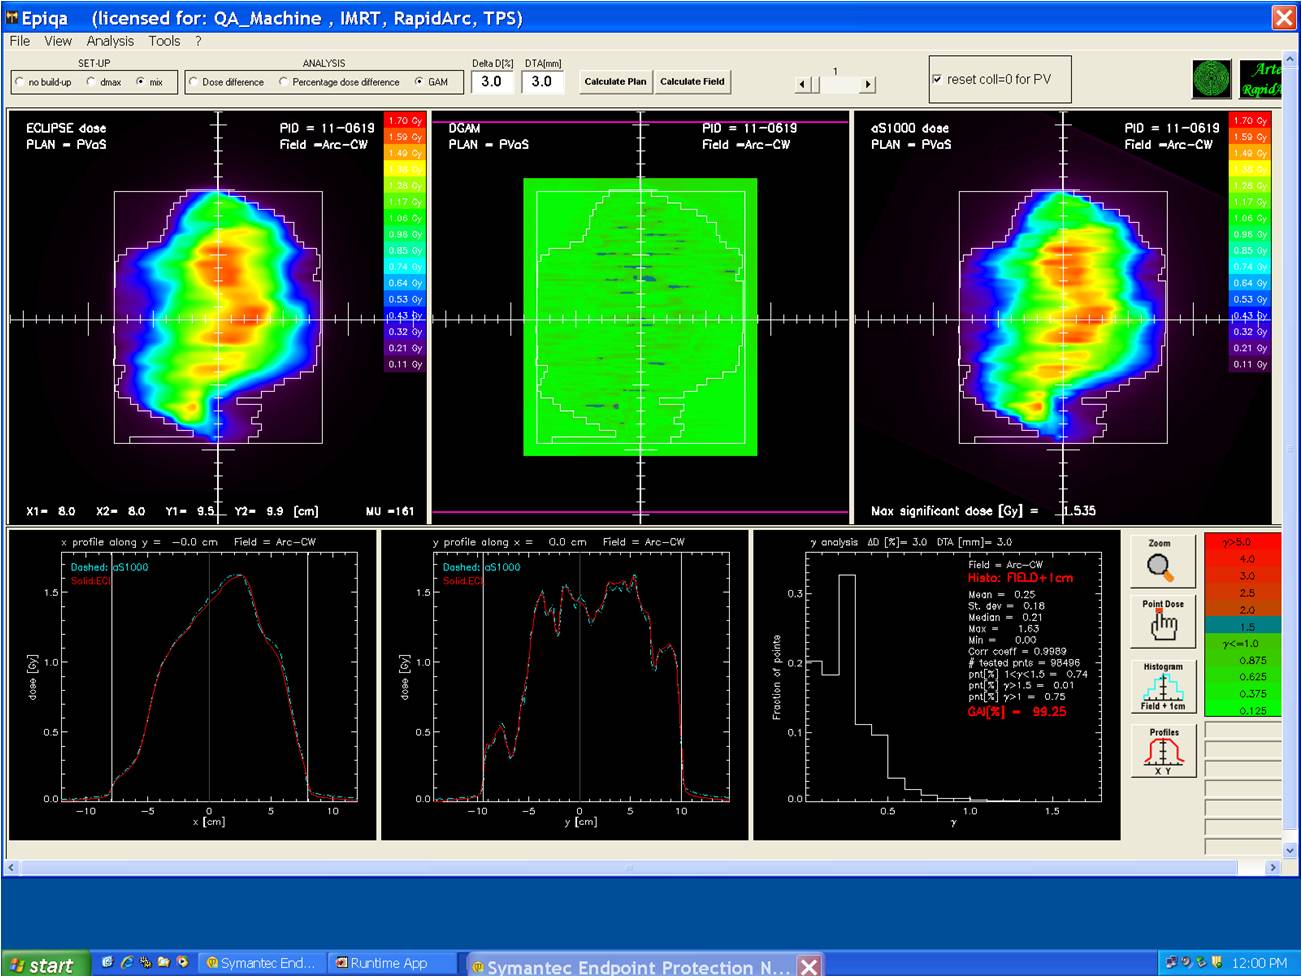Image resolution: width=1302 pixels, height=977 pixels.
Task: Click the Delta D[%] input field
Action: [492, 82]
